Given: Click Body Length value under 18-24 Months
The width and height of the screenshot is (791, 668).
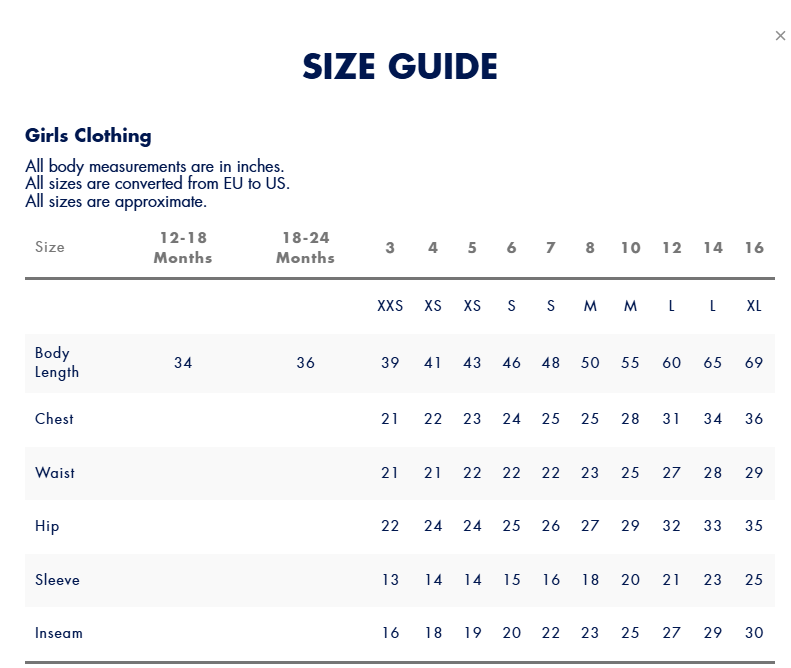Looking at the screenshot, I should [x=305, y=363].
